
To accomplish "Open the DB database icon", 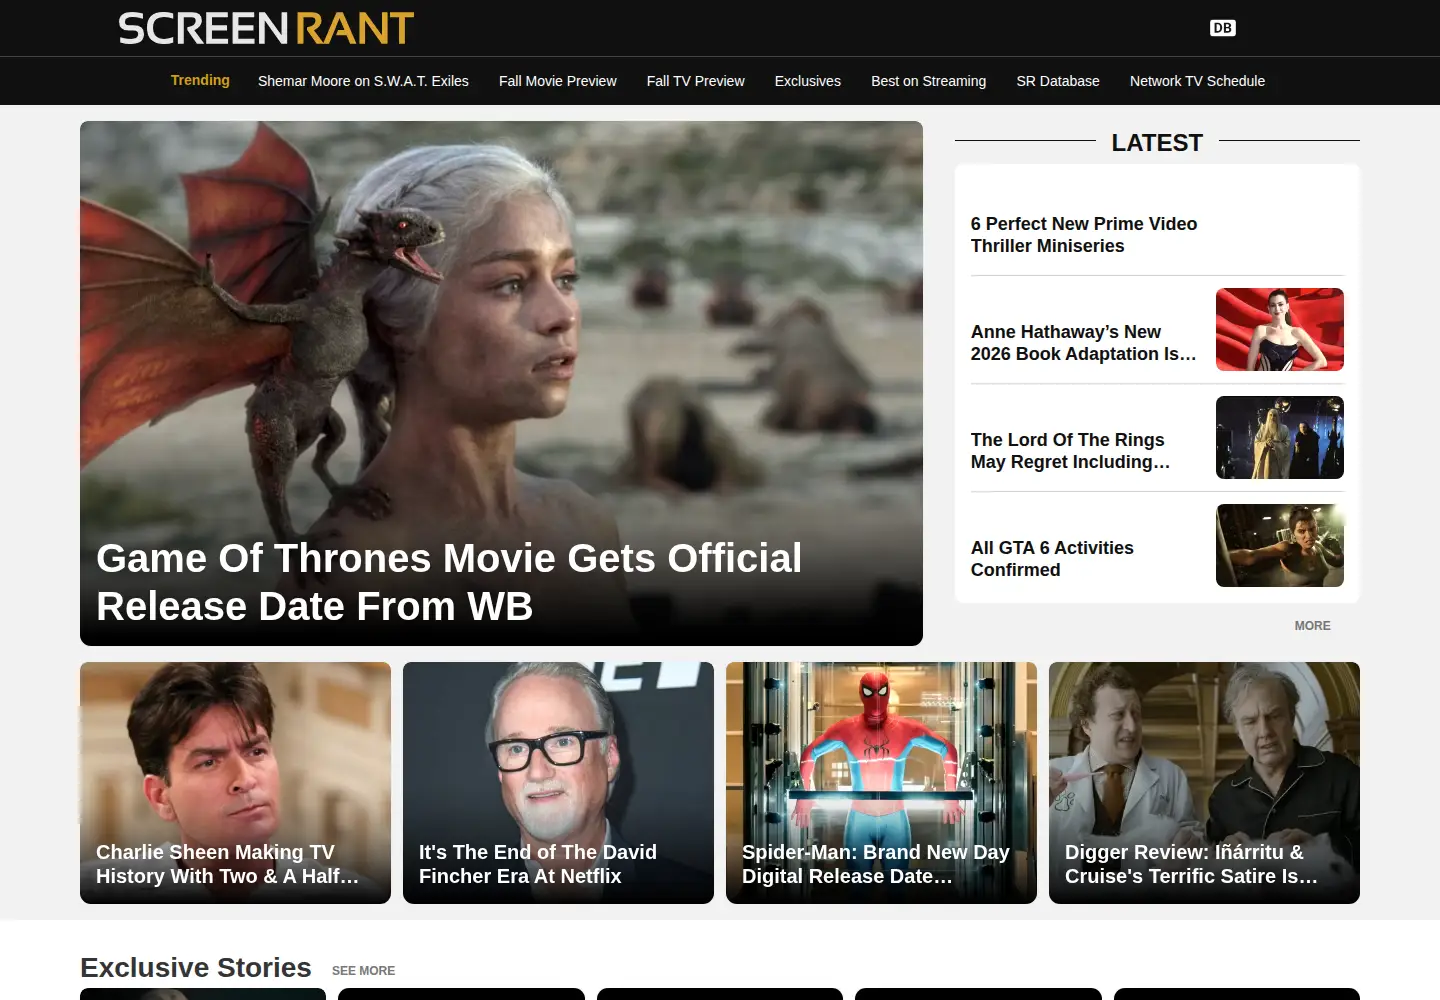I will [1222, 28].
